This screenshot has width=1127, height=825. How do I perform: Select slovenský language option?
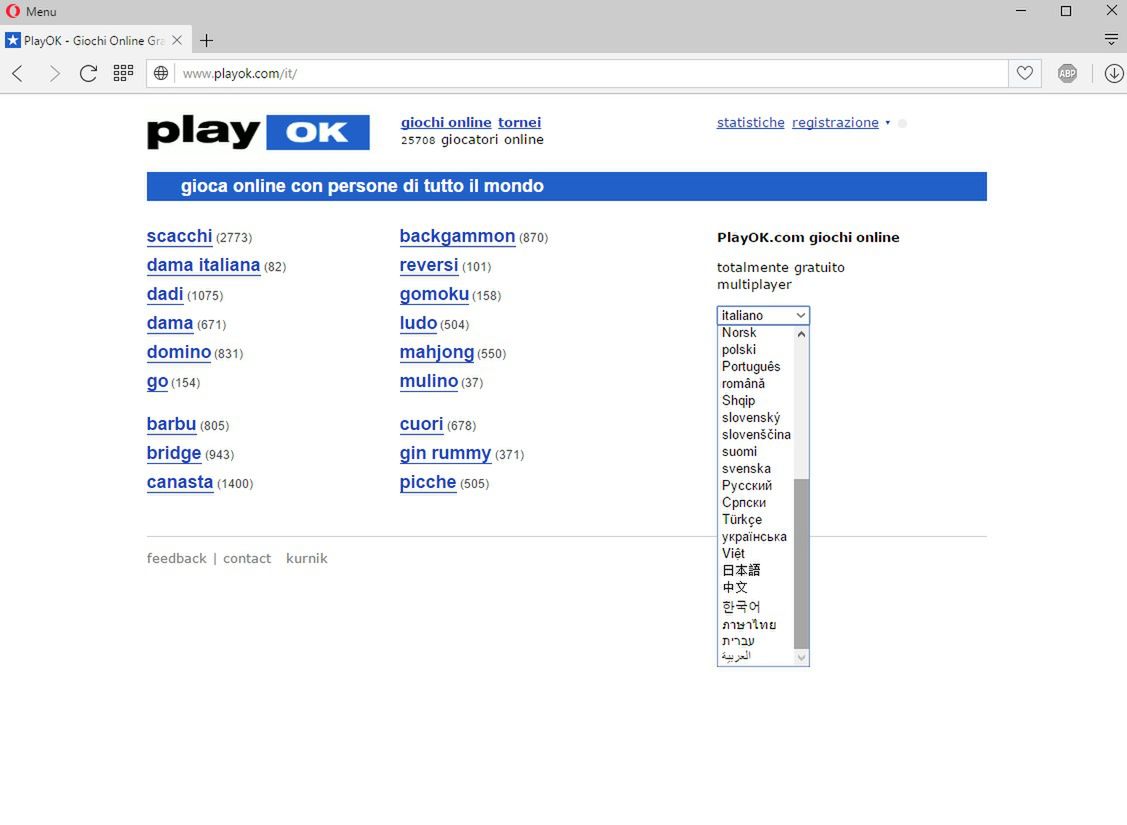756,418
